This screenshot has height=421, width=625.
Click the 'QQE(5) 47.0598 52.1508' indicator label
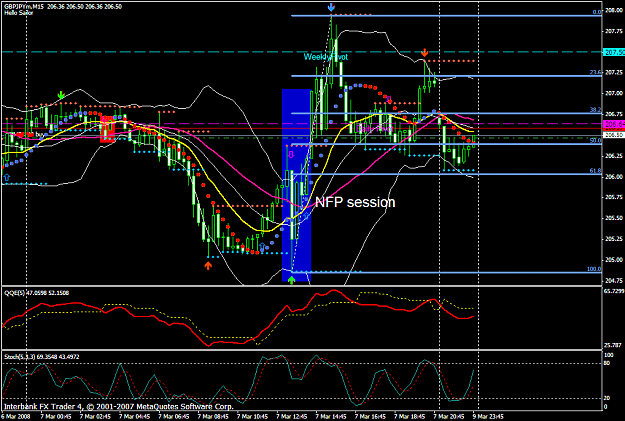point(36,293)
